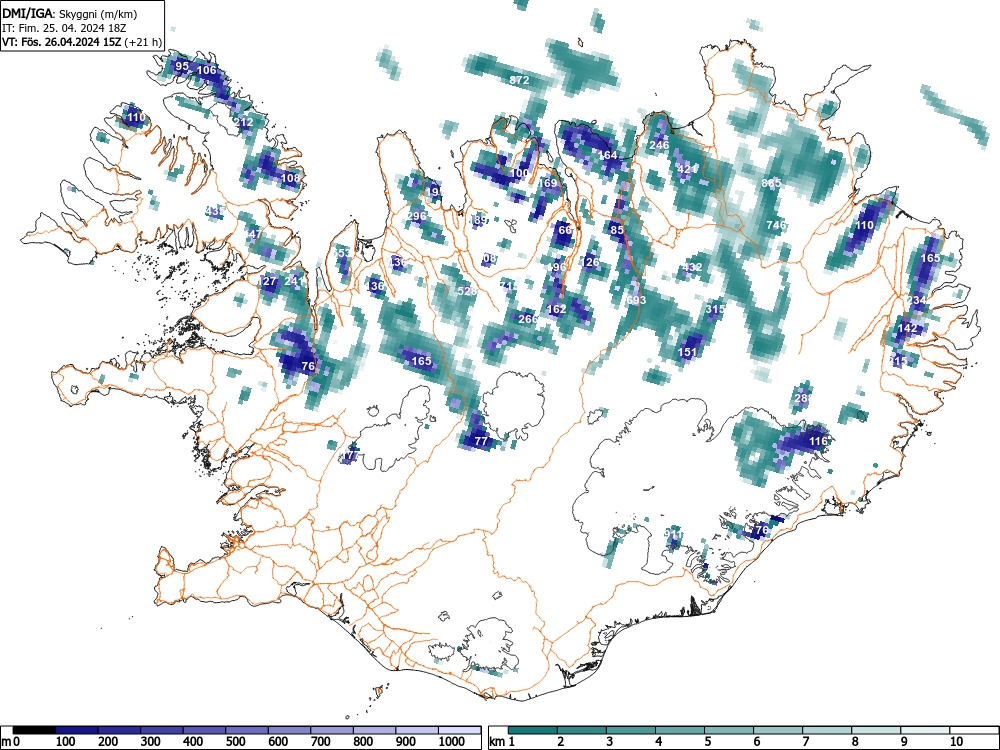
Task: Click the 'IT: Fim. 25. 04. 2024 18Z' line
Action: [62, 28]
